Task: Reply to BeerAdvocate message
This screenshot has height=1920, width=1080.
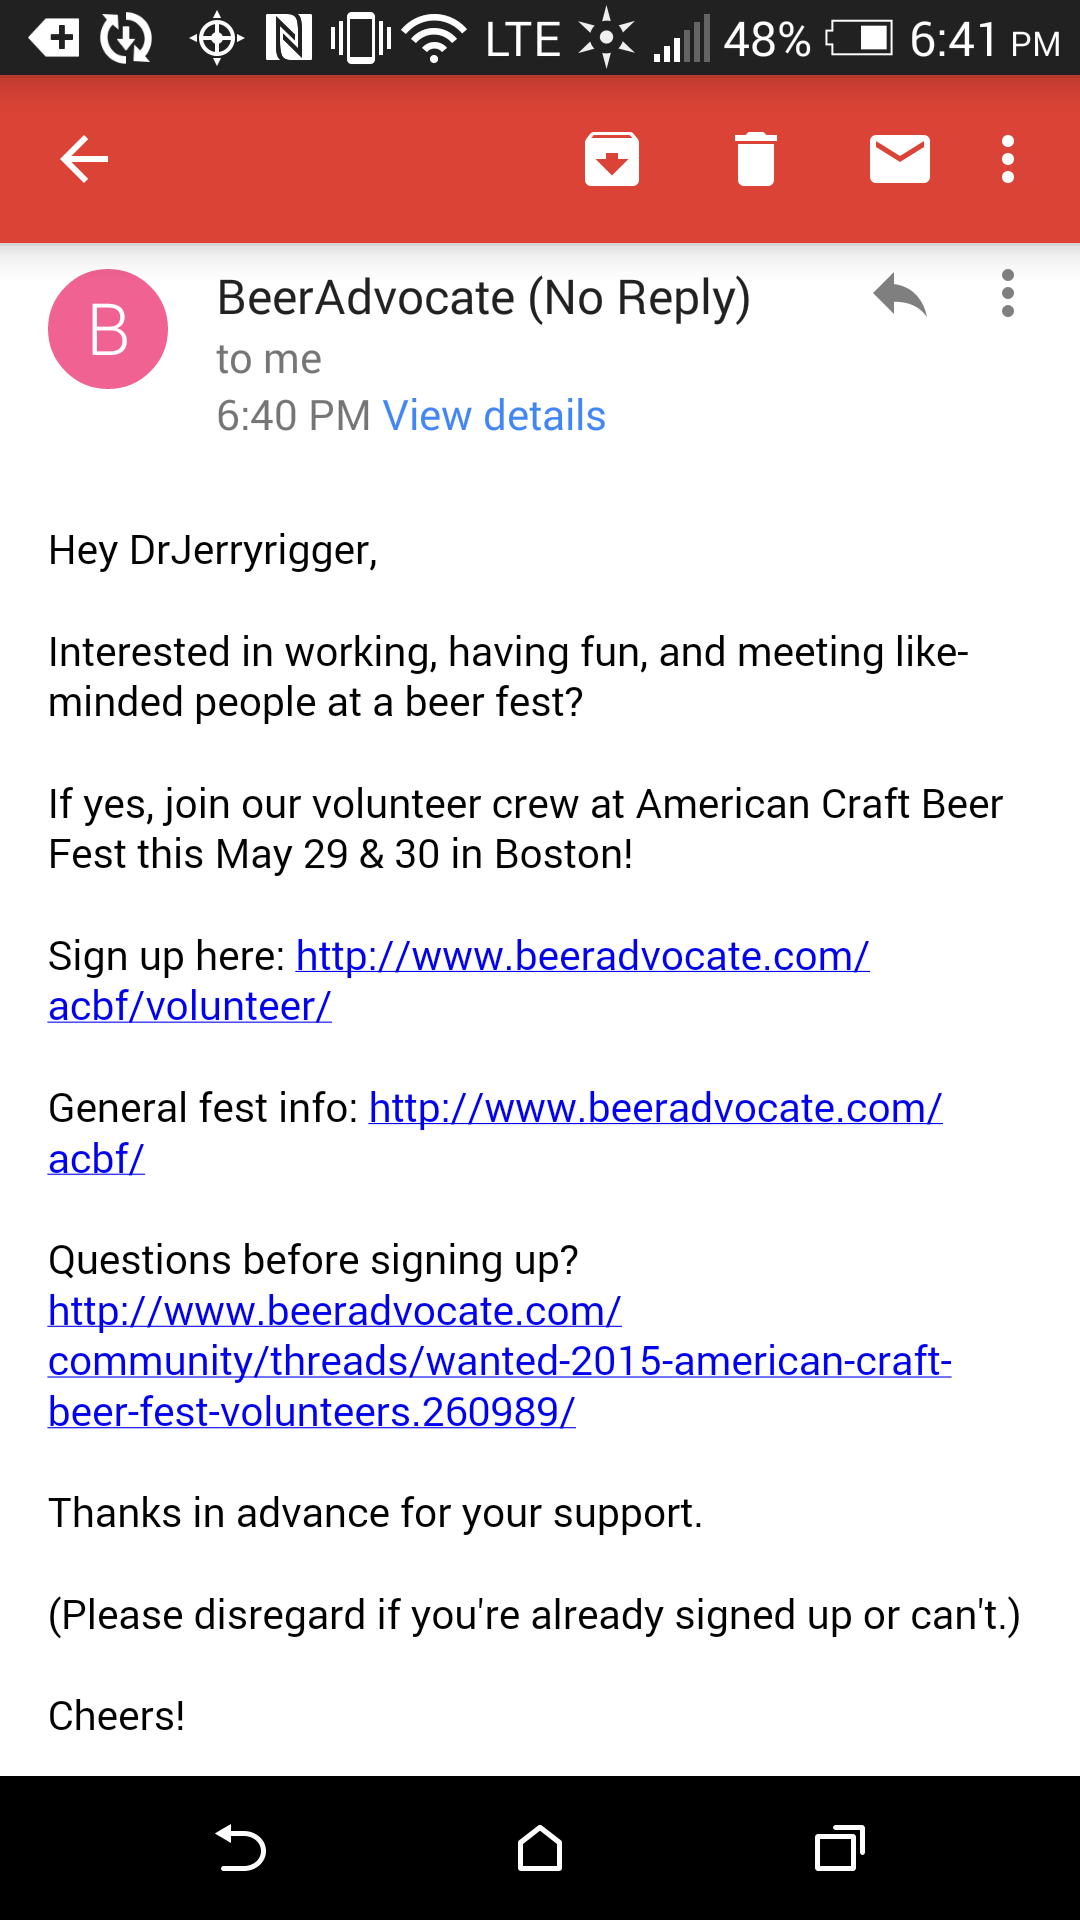Action: [x=899, y=295]
